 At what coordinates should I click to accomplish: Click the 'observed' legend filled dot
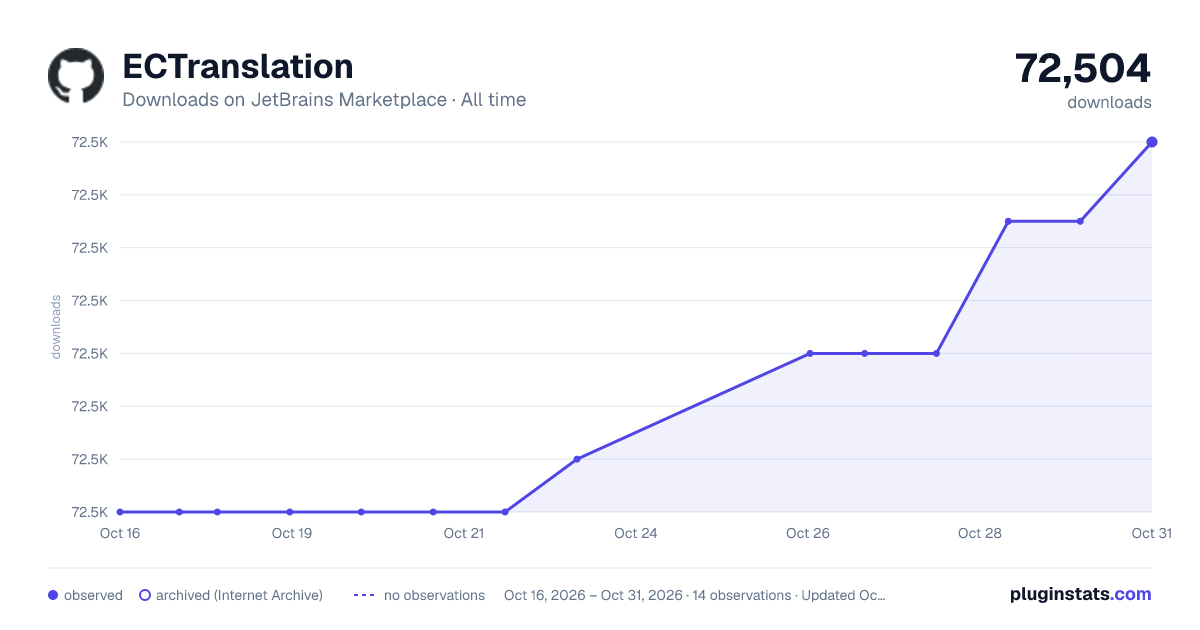coord(53,595)
